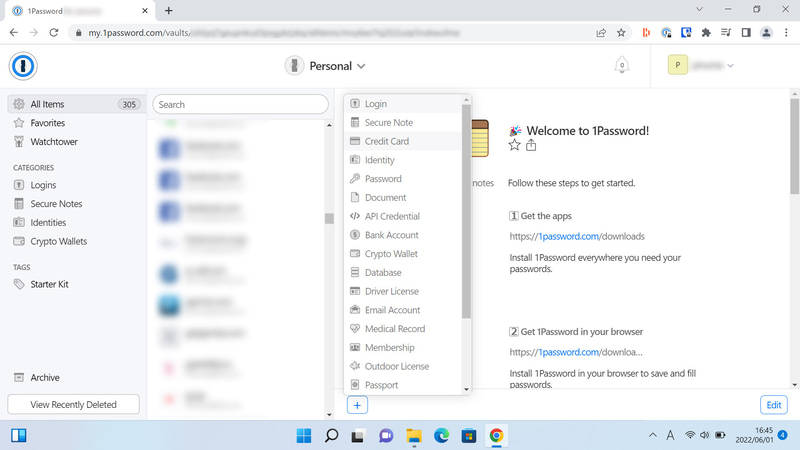
Task: Show hidden system tray icons
Action: (653, 435)
